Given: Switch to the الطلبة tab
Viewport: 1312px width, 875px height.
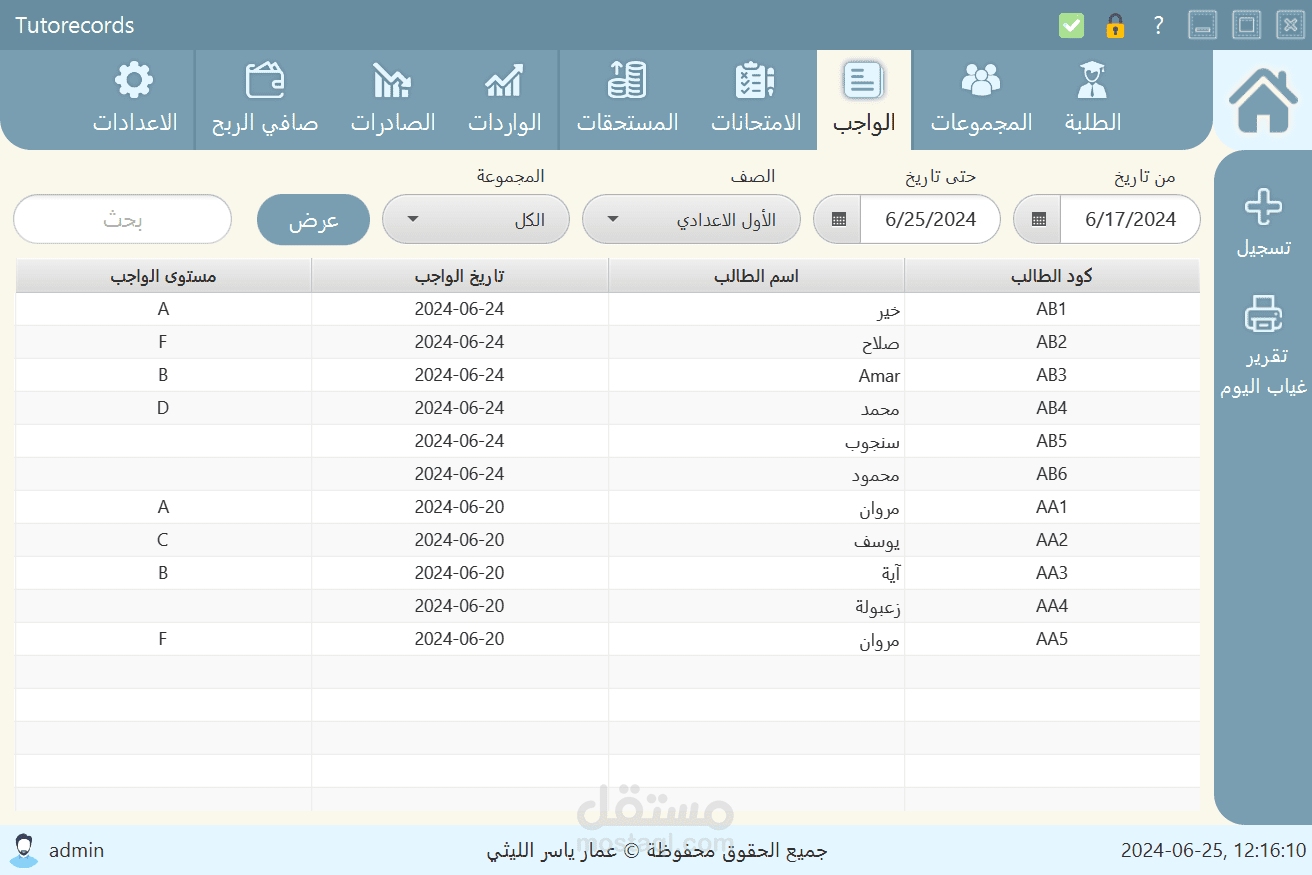Looking at the screenshot, I should coord(1092,100).
